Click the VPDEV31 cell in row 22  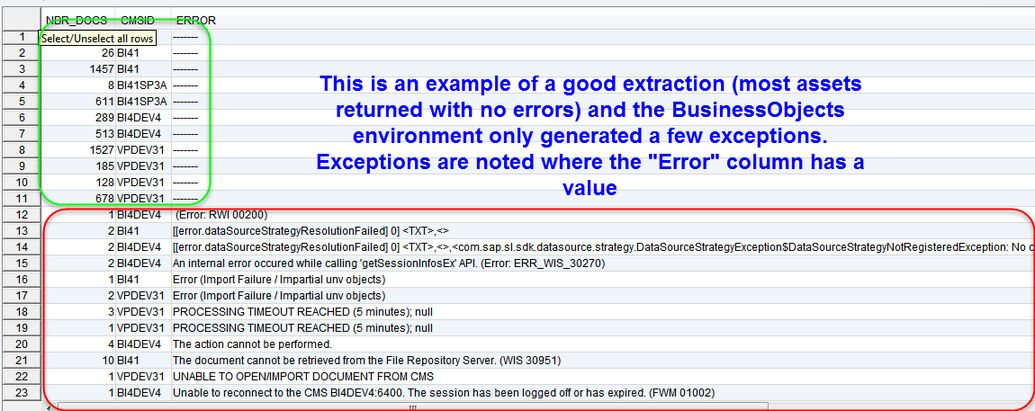(143, 376)
